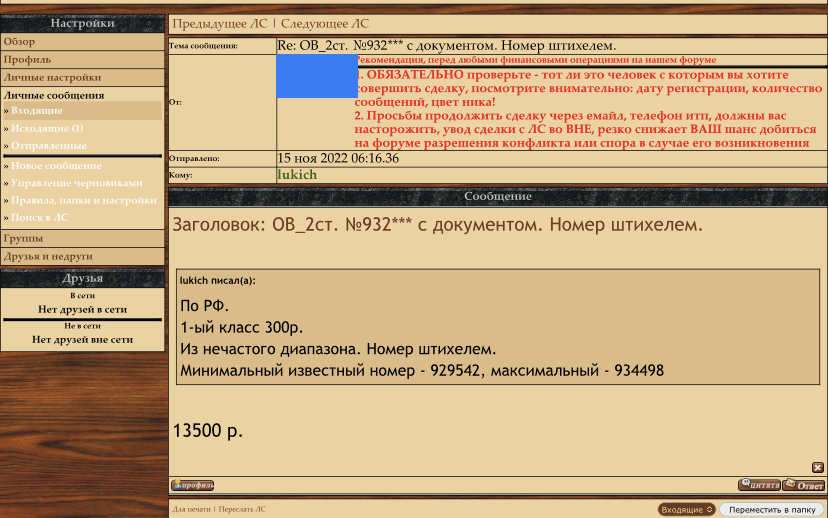Go to Следующее ЛС

point(324,22)
